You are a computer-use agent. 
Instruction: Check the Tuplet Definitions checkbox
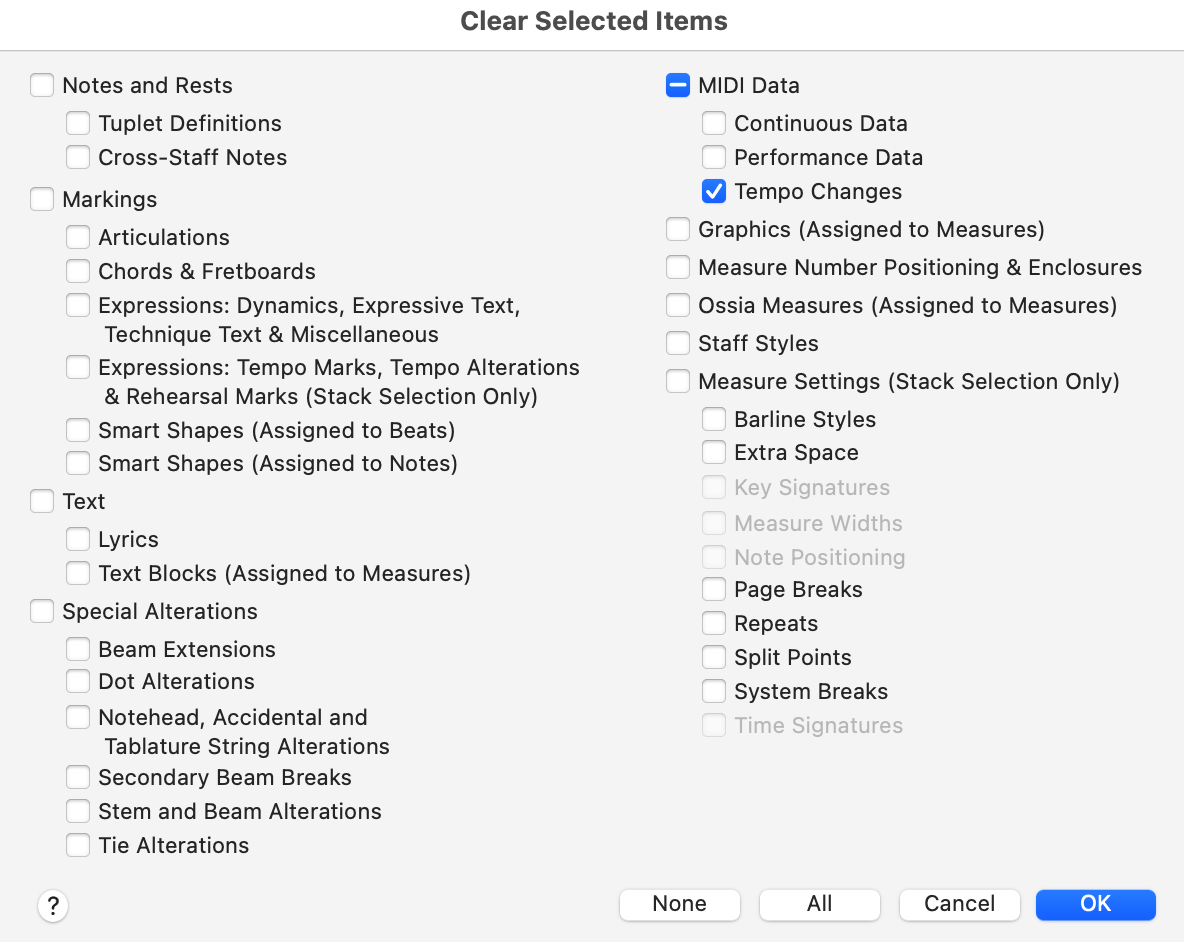coord(78,123)
